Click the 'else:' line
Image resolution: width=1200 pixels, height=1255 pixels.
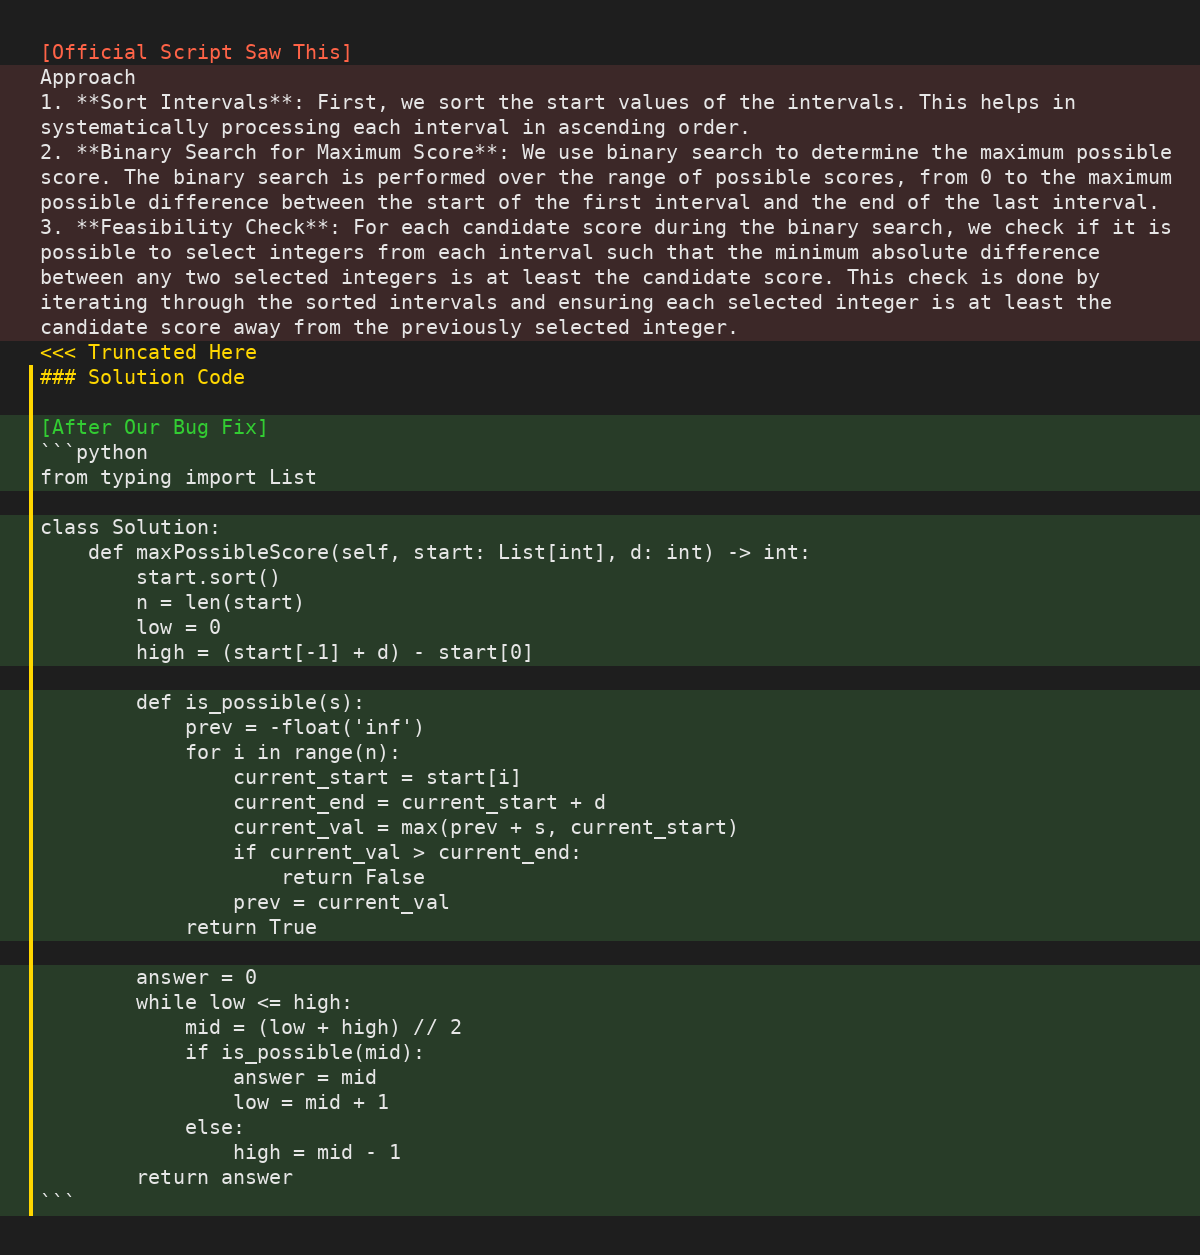[215, 1128]
